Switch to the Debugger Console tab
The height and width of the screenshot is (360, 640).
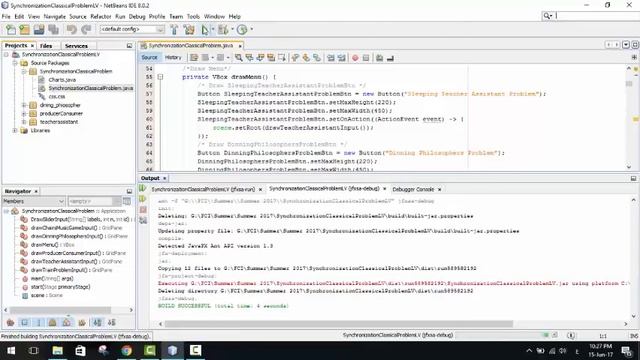point(413,189)
